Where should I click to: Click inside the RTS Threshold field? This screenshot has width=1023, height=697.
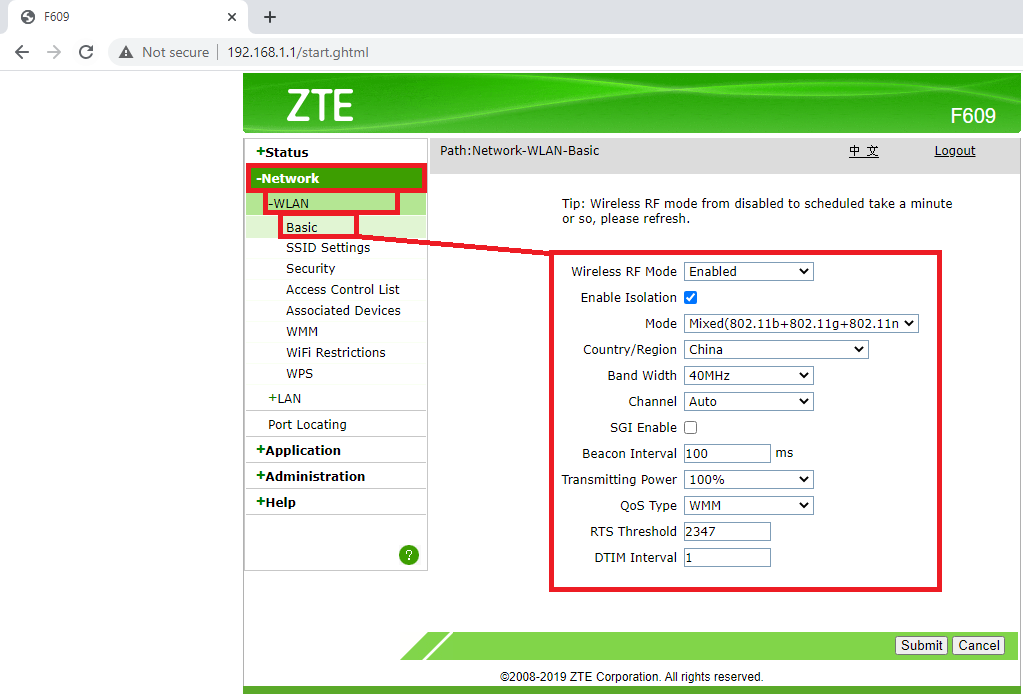coord(727,531)
